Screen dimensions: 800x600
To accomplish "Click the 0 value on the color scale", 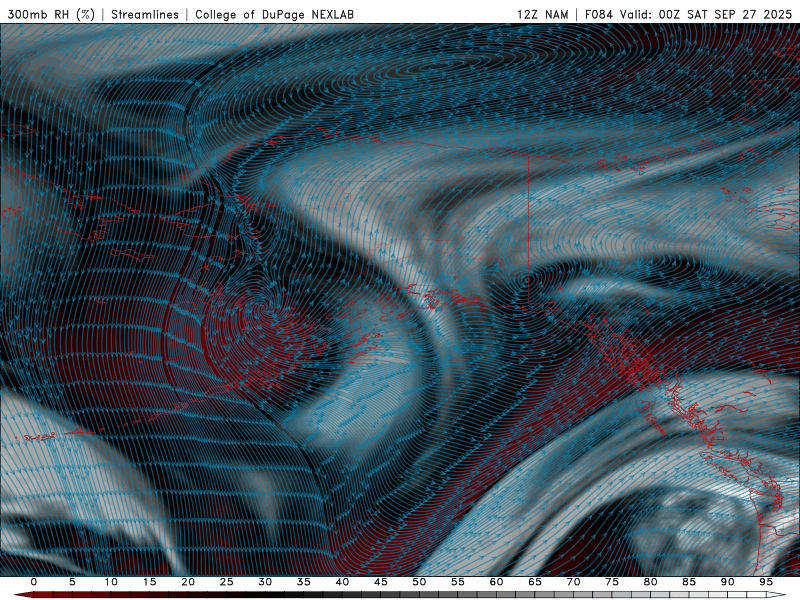I will pyautogui.click(x=34, y=582).
